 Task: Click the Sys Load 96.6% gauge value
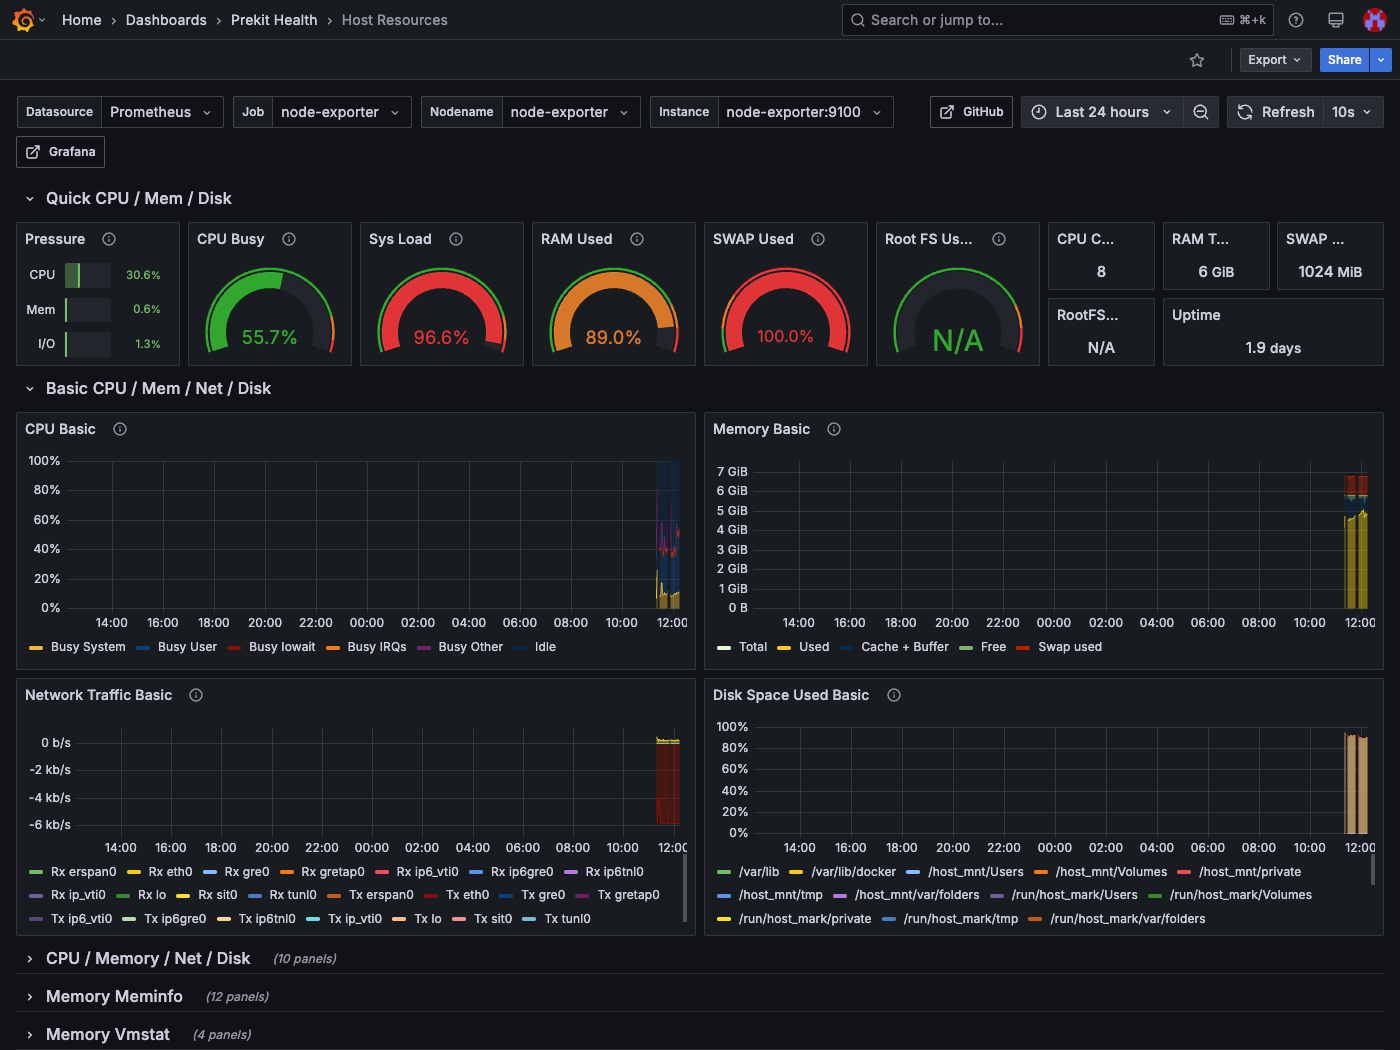pos(441,338)
